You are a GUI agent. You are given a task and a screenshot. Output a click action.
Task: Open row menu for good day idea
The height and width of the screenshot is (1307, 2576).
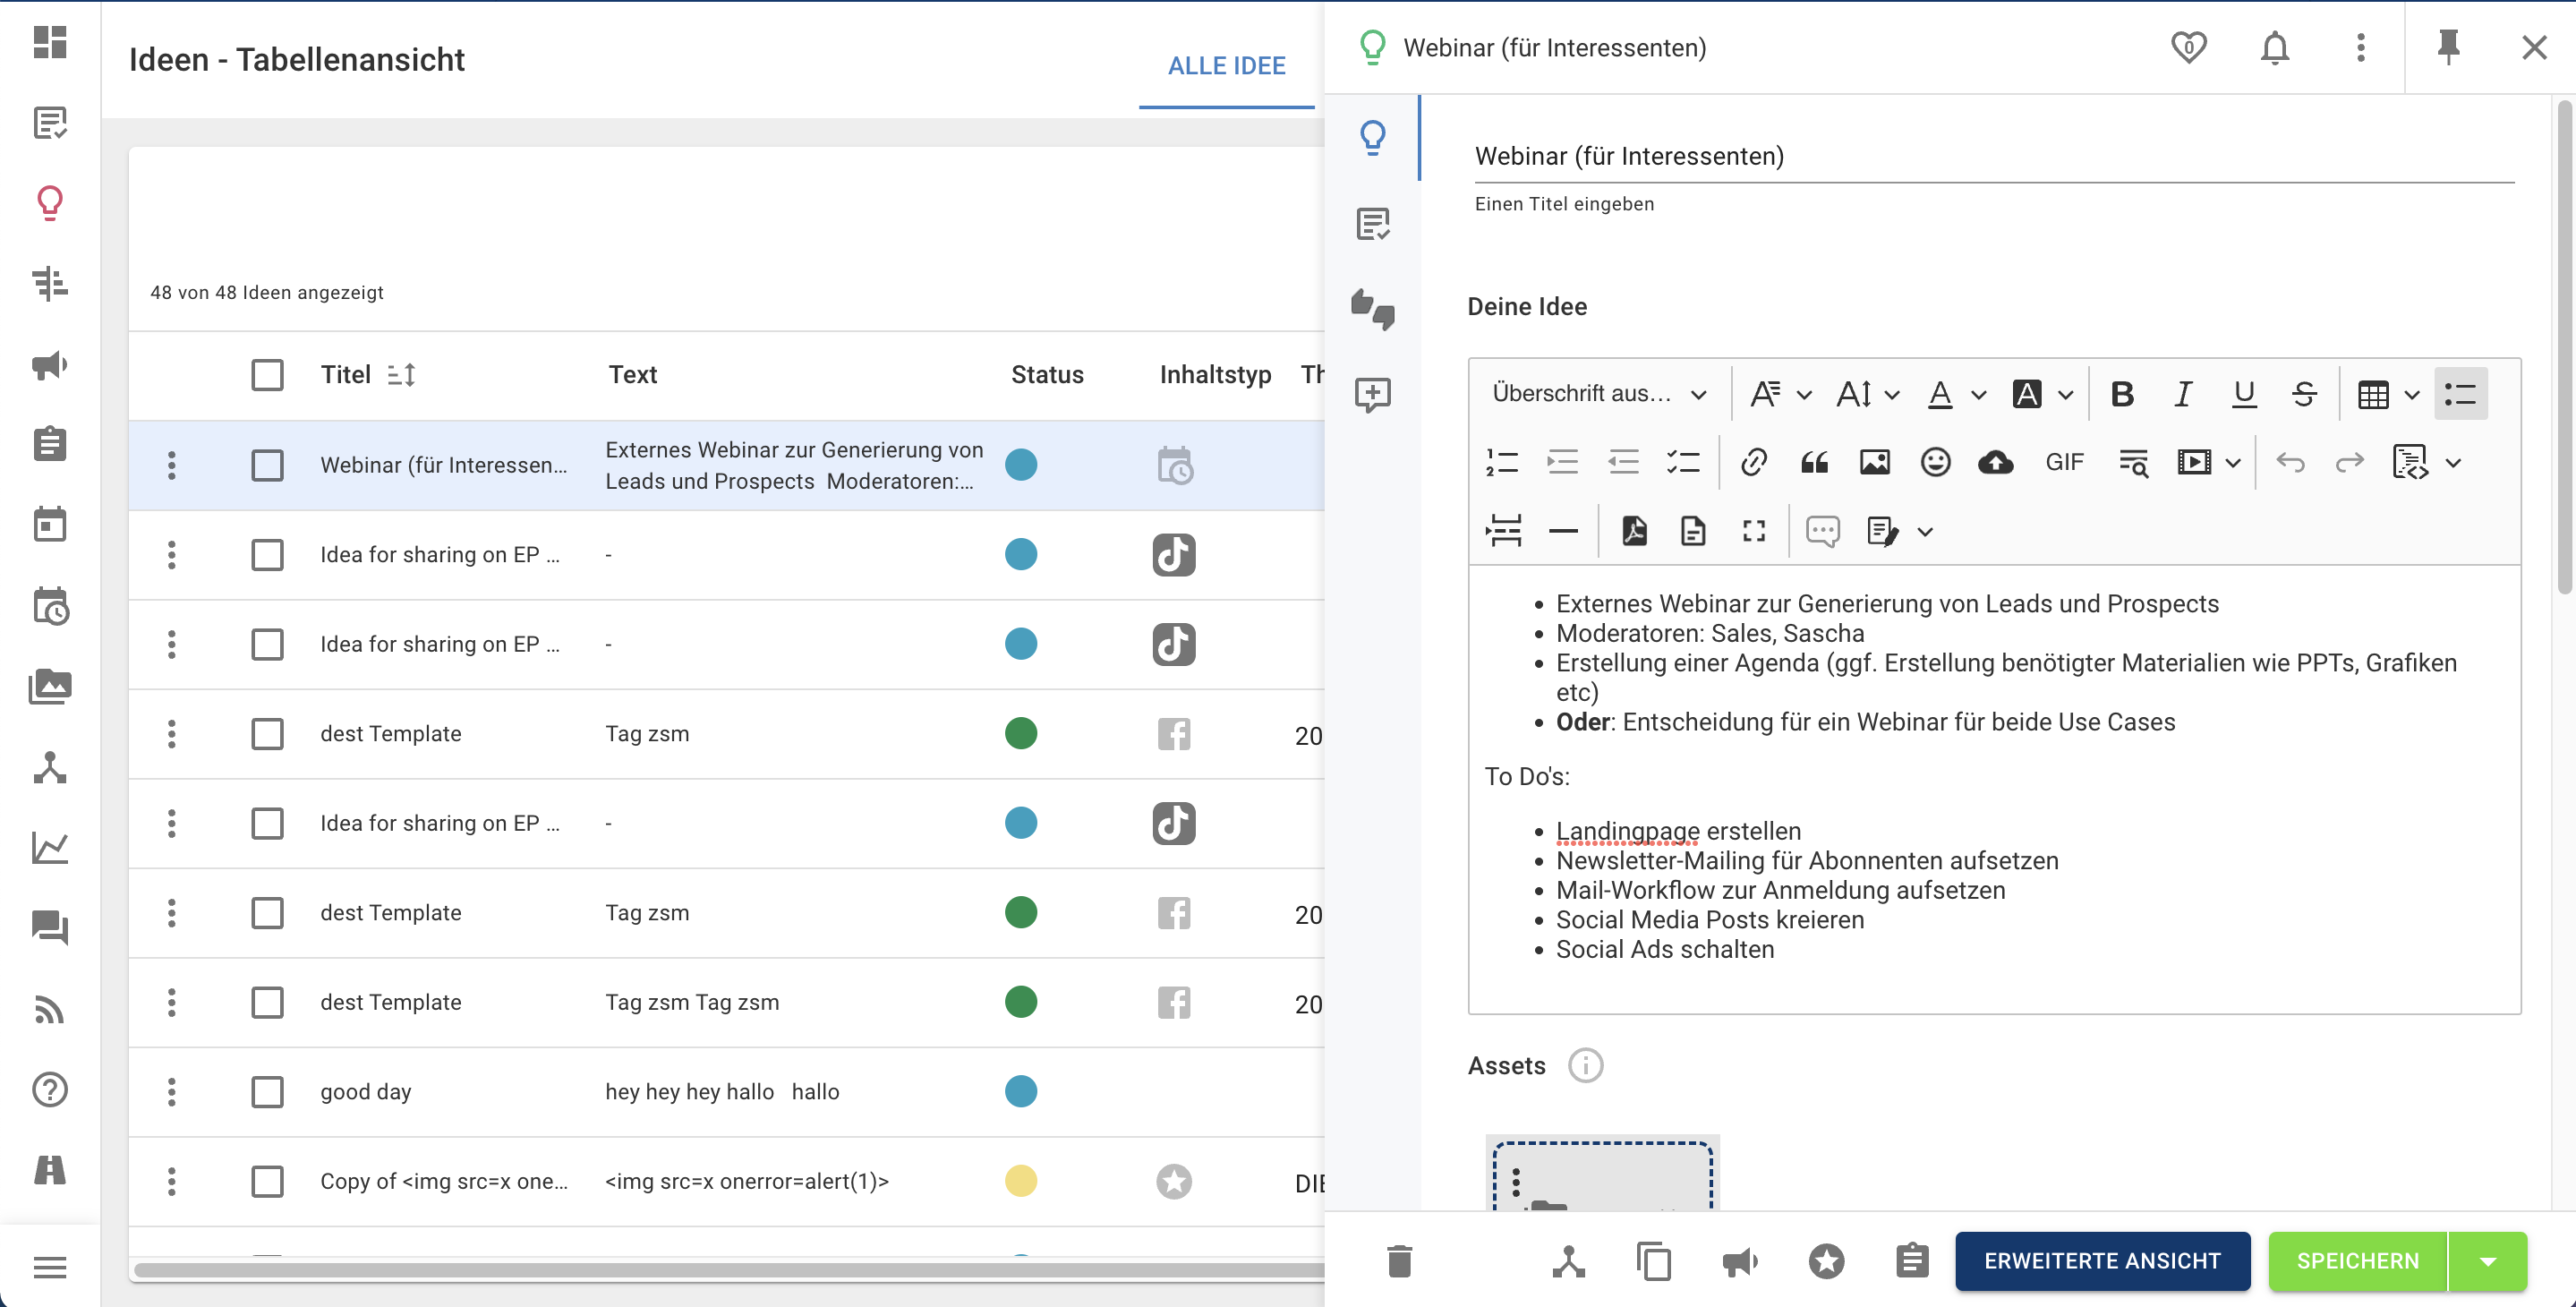172,1092
